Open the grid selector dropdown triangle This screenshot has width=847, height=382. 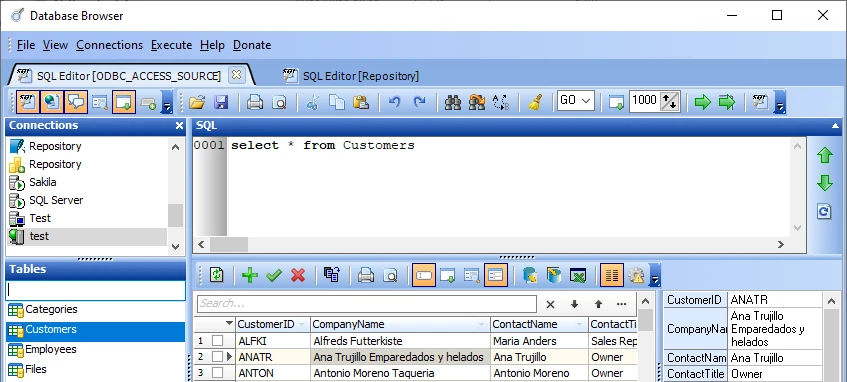pos(229,324)
